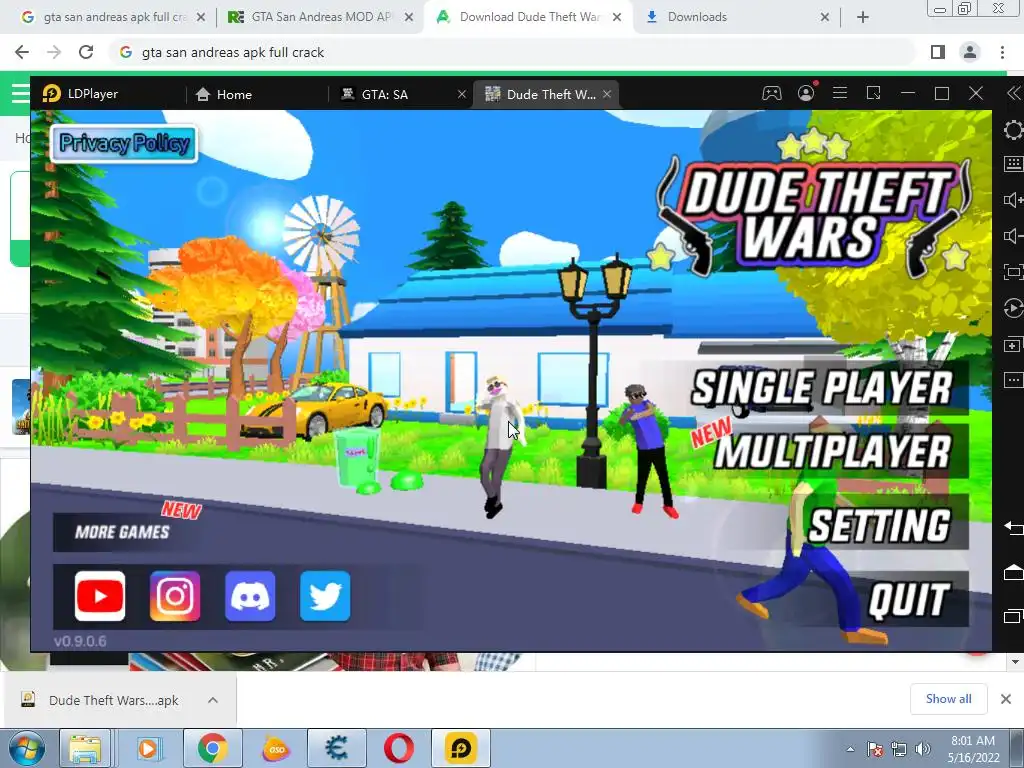The image size is (1024, 768).
Task: Toggle Chrome side panel icon
Action: tap(938, 52)
